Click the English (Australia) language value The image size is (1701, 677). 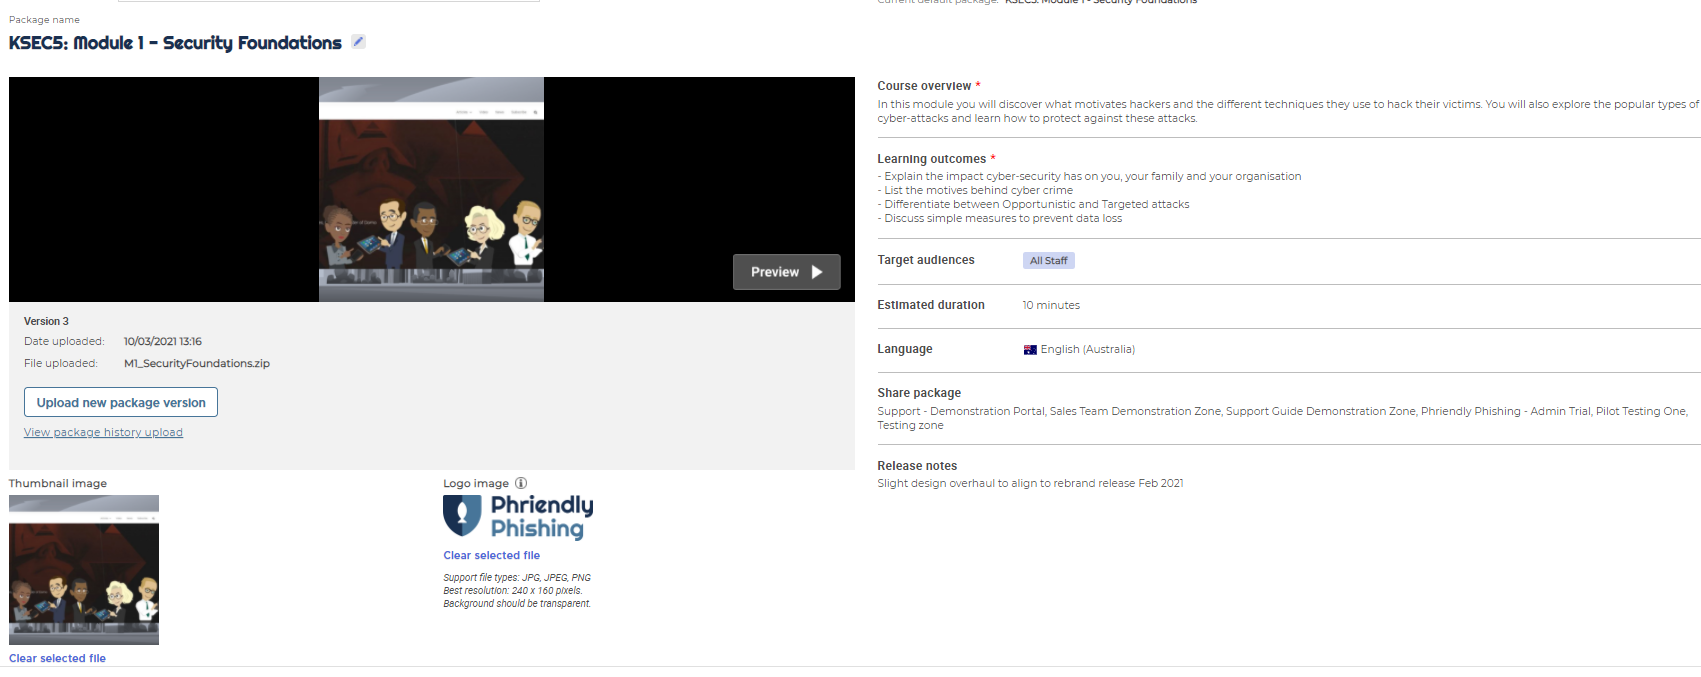coord(1088,350)
